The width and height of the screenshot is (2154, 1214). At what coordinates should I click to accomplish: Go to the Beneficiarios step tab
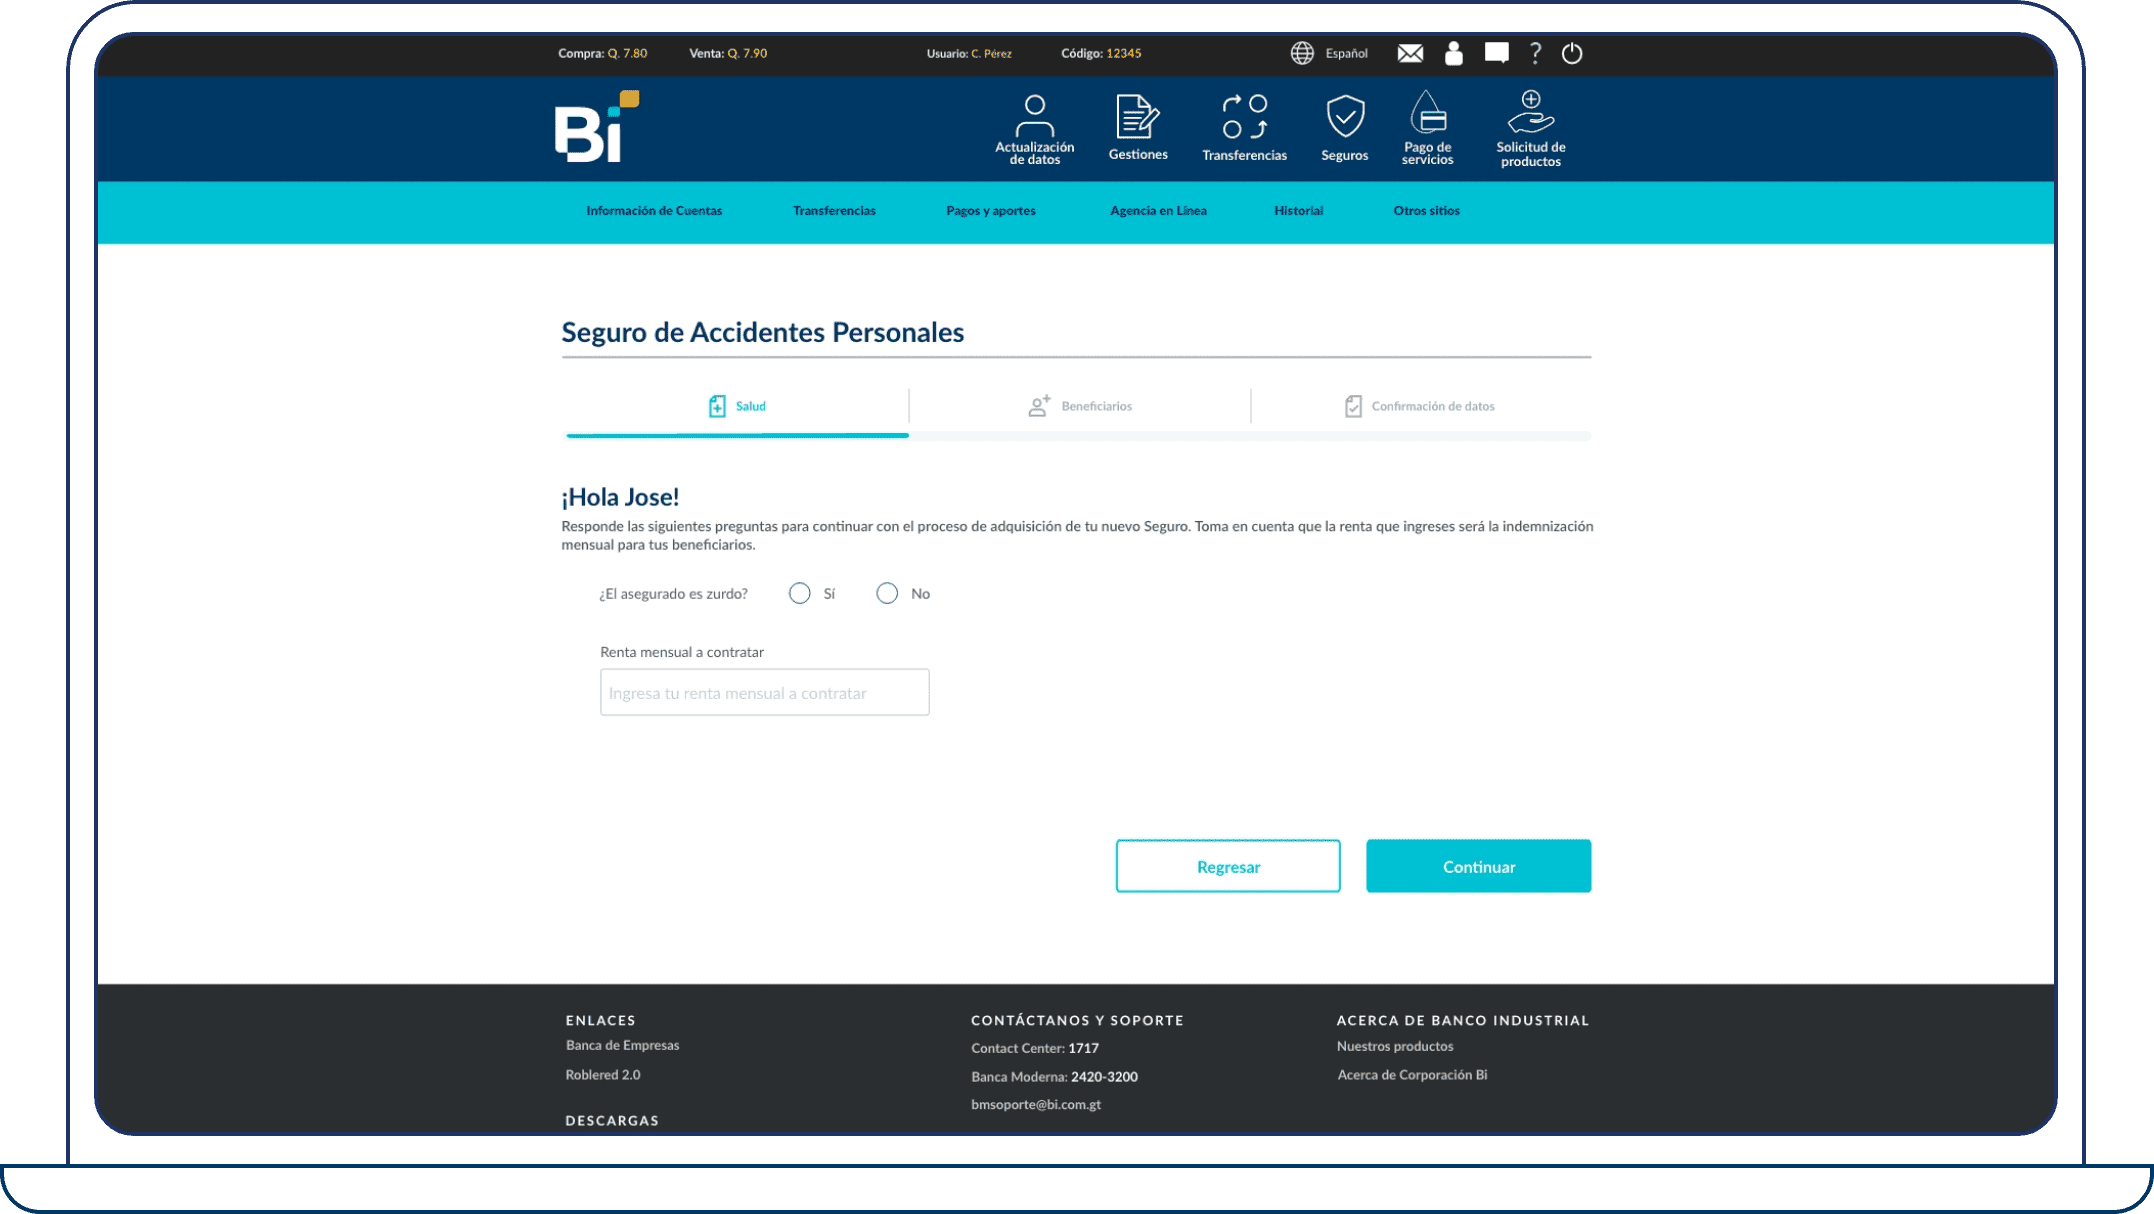point(1080,406)
